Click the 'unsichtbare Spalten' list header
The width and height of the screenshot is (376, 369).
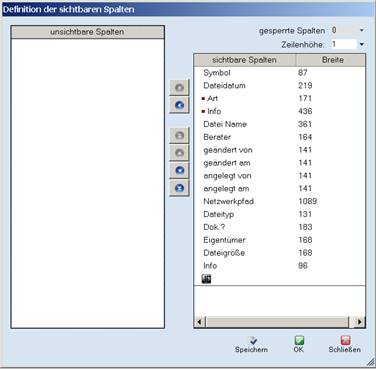[x=87, y=32]
